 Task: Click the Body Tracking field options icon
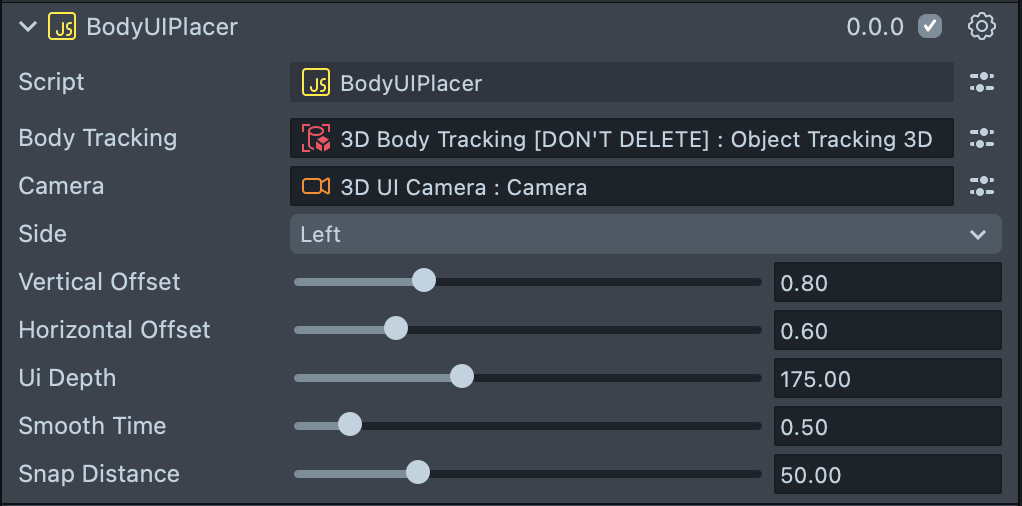tap(982, 138)
